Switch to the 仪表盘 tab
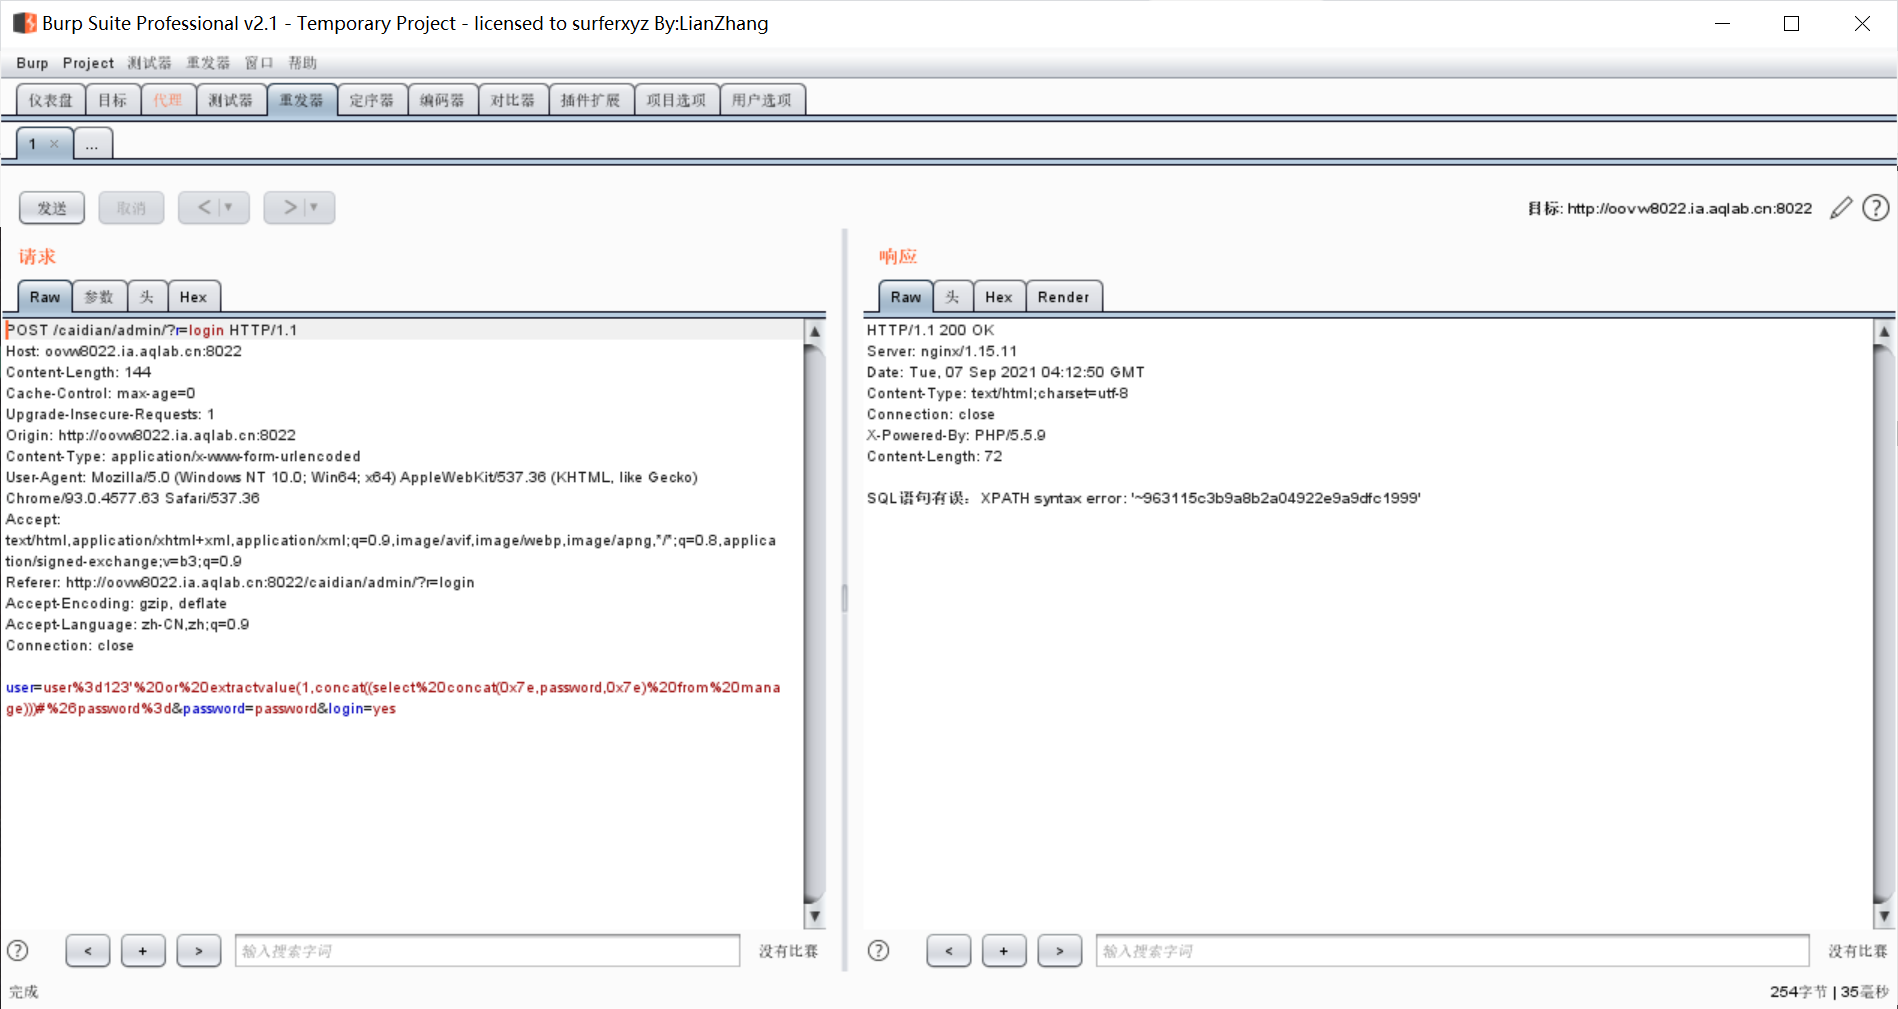This screenshot has height=1009, width=1898. [x=51, y=100]
